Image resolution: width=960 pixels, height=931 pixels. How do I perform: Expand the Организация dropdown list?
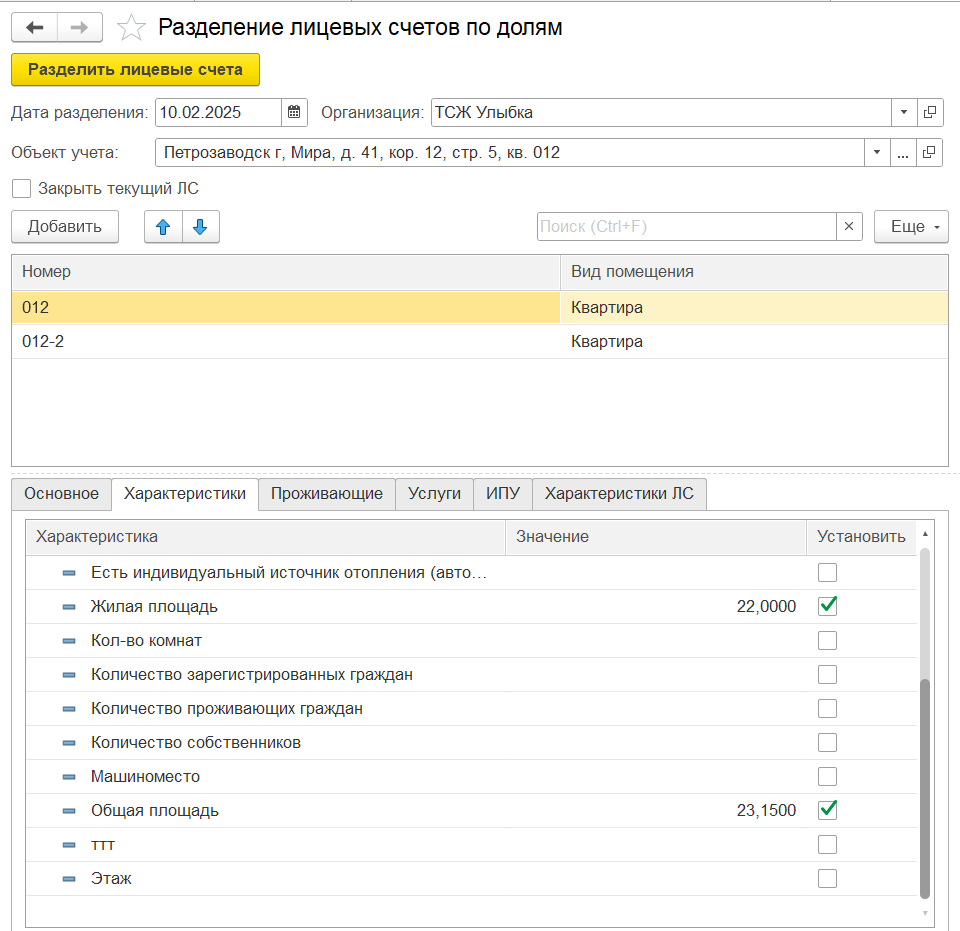(904, 113)
